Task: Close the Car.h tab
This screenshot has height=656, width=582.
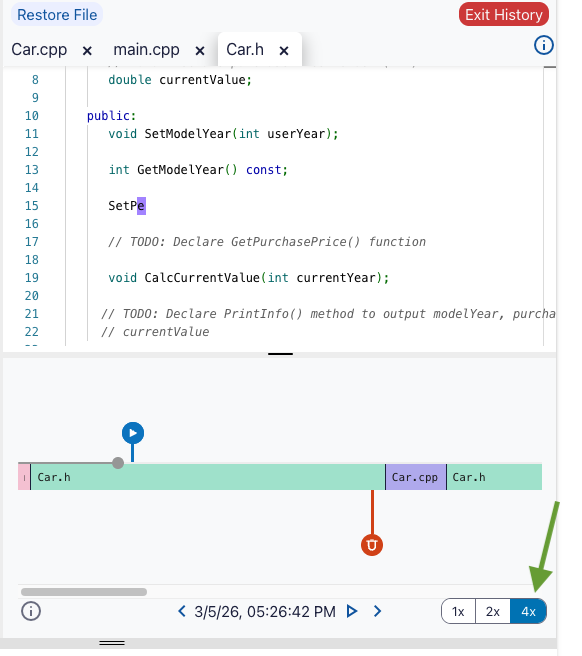Action: point(284,51)
